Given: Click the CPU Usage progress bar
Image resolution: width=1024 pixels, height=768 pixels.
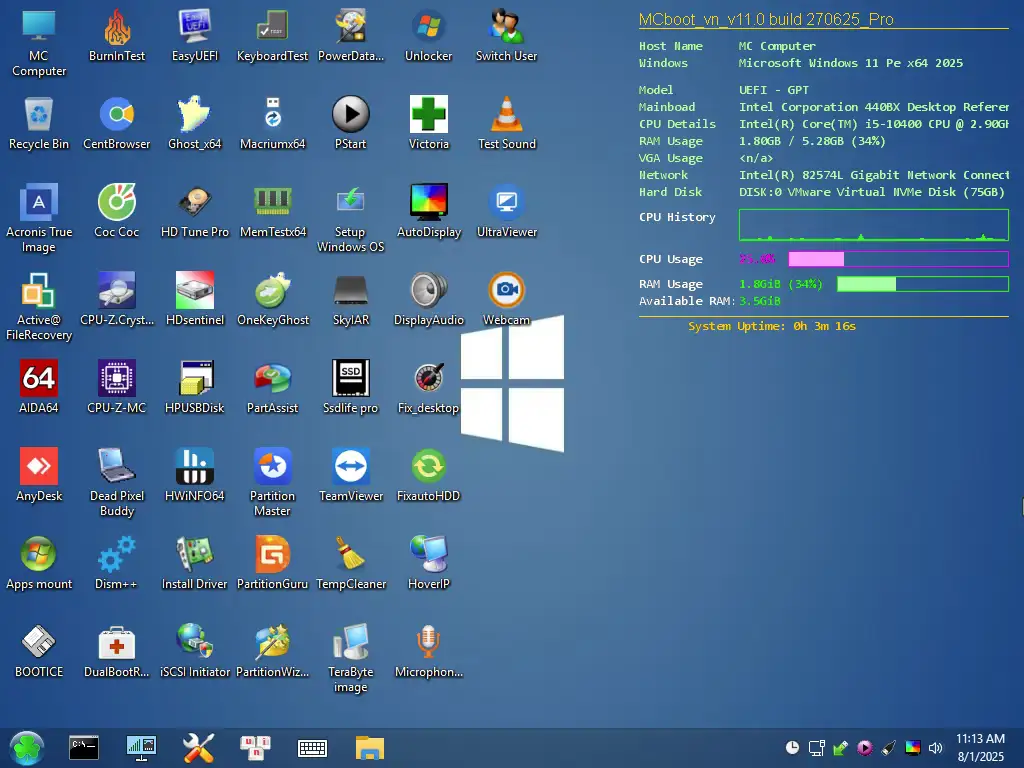Looking at the screenshot, I should (x=897, y=259).
